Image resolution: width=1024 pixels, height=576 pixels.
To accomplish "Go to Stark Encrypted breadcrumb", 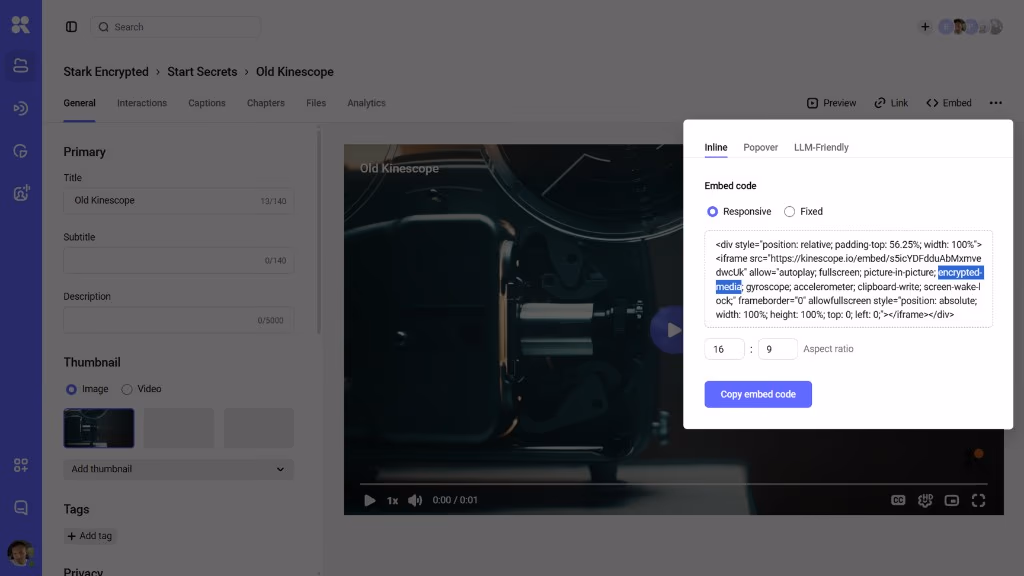I will [106, 72].
